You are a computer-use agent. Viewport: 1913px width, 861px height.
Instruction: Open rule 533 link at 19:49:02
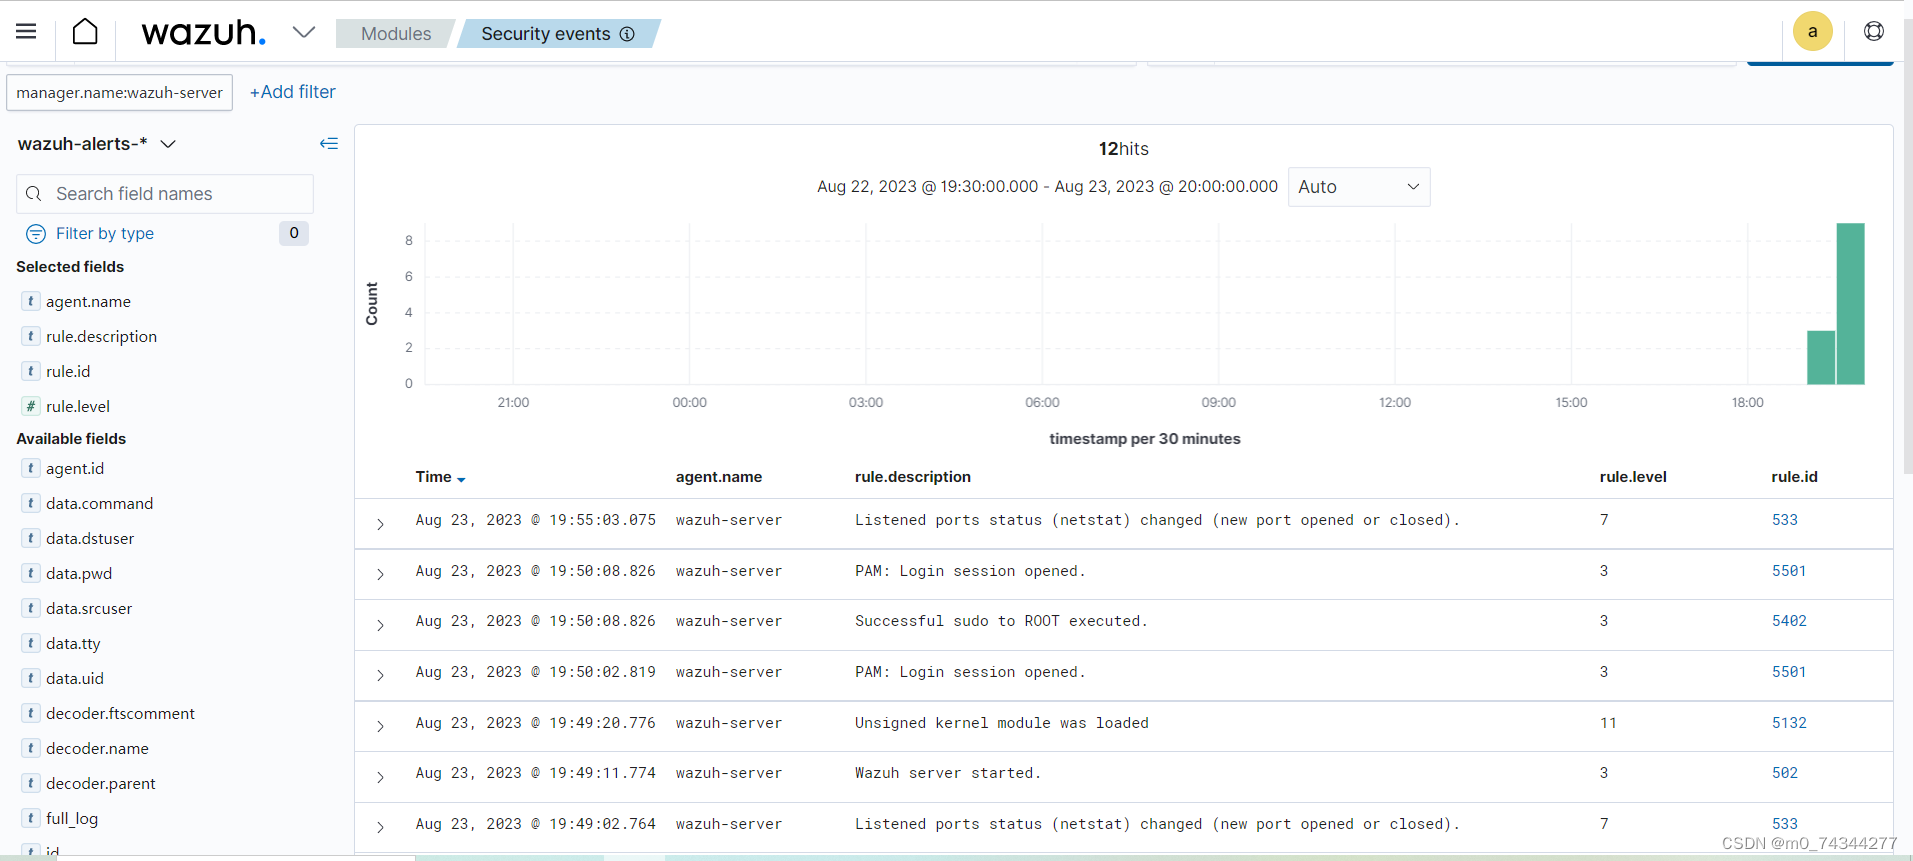click(1785, 824)
